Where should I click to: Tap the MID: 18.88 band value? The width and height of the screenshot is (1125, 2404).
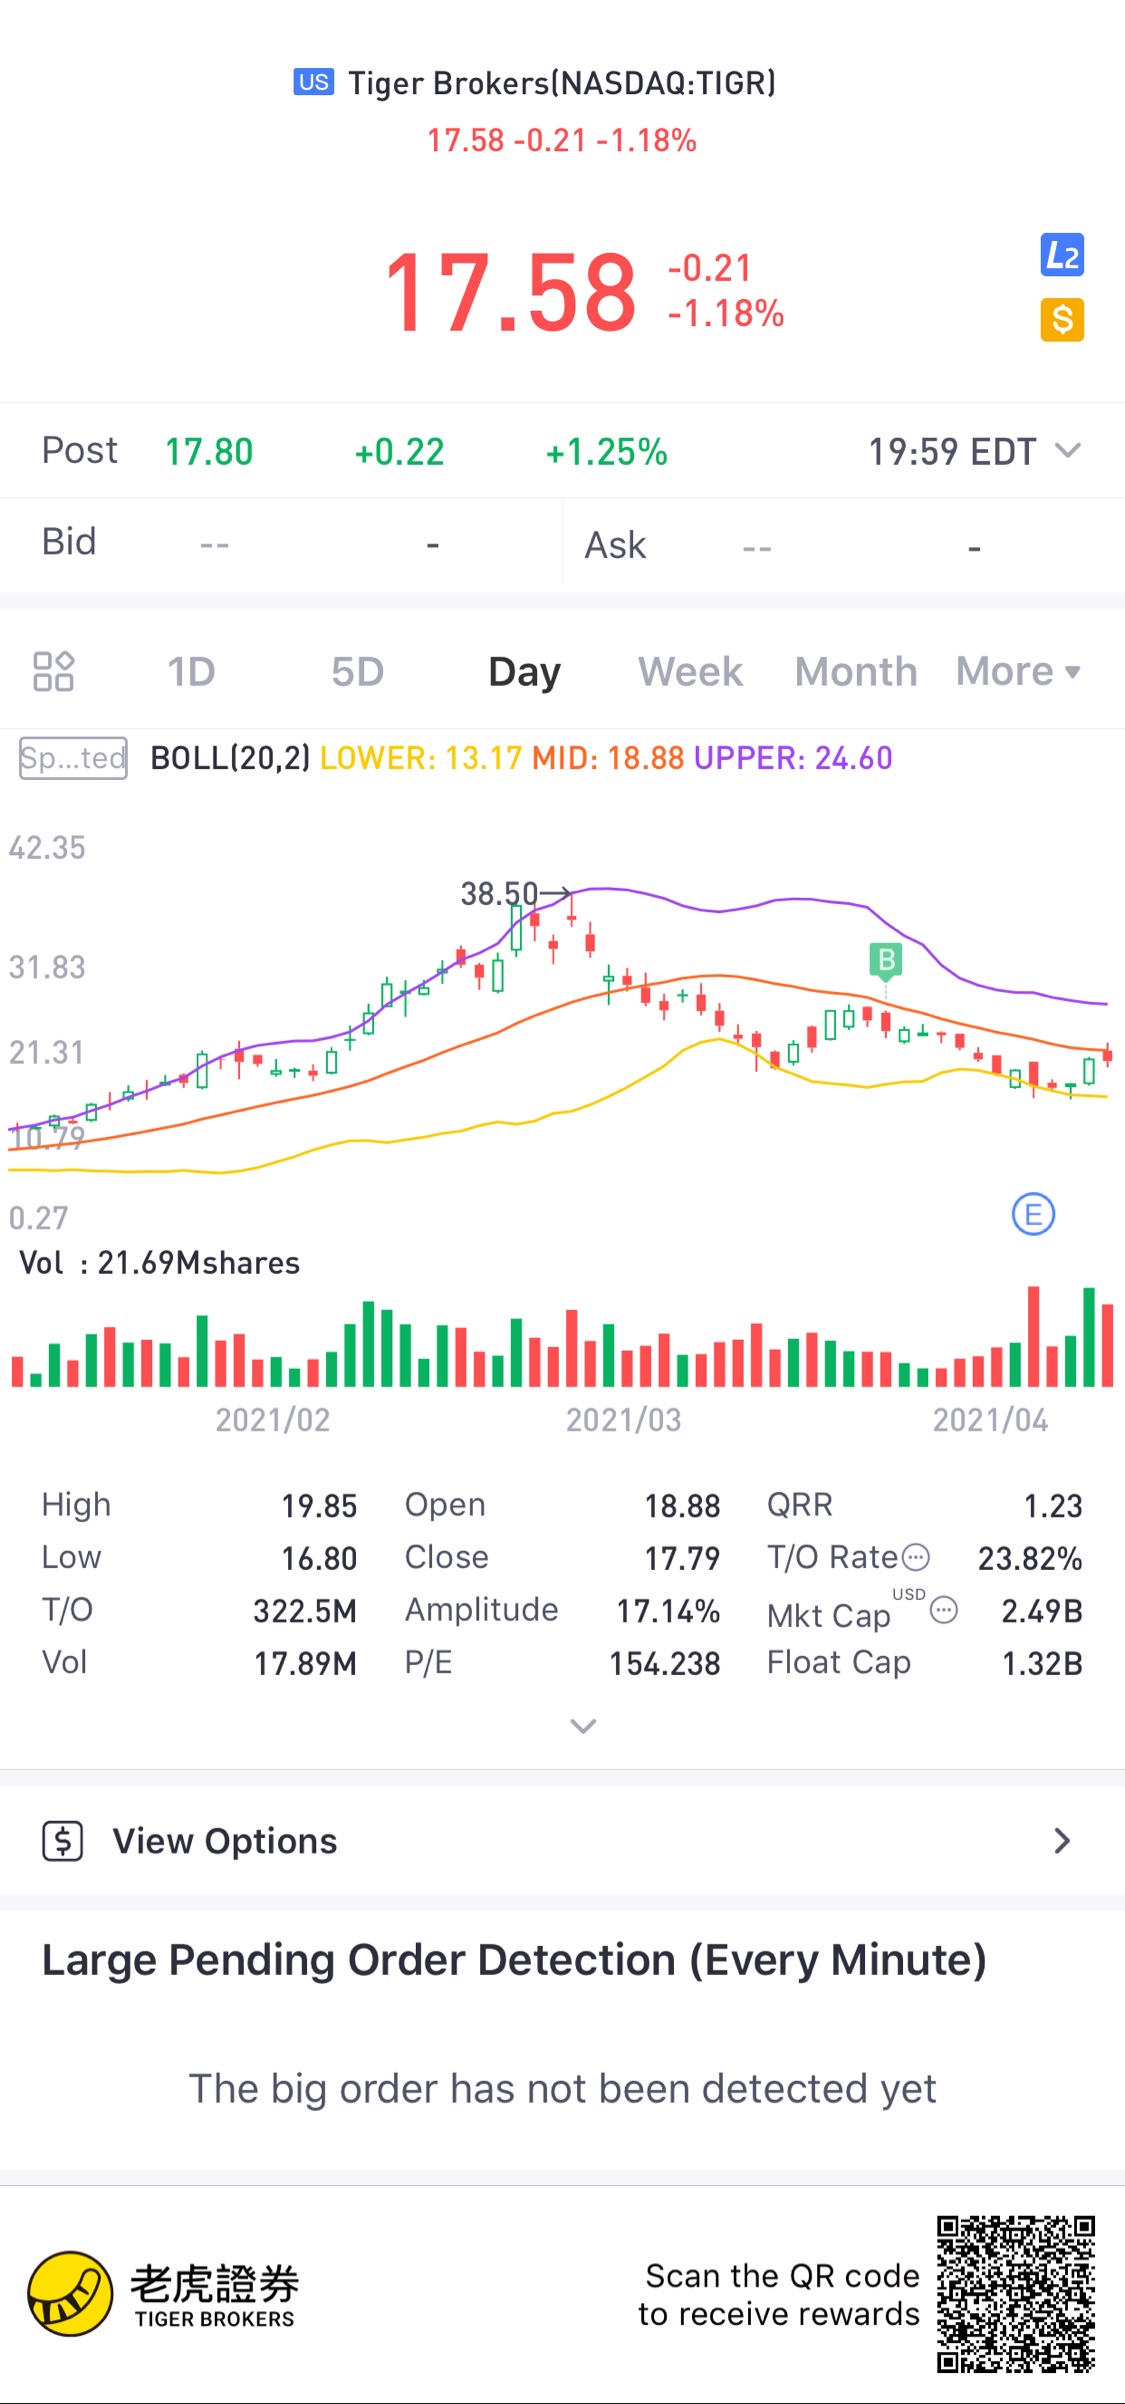coord(608,758)
